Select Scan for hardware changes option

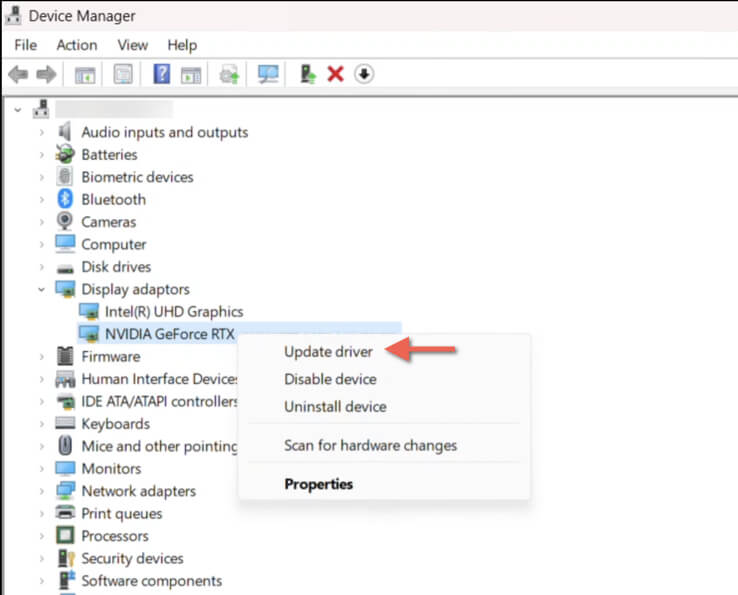(x=370, y=445)
